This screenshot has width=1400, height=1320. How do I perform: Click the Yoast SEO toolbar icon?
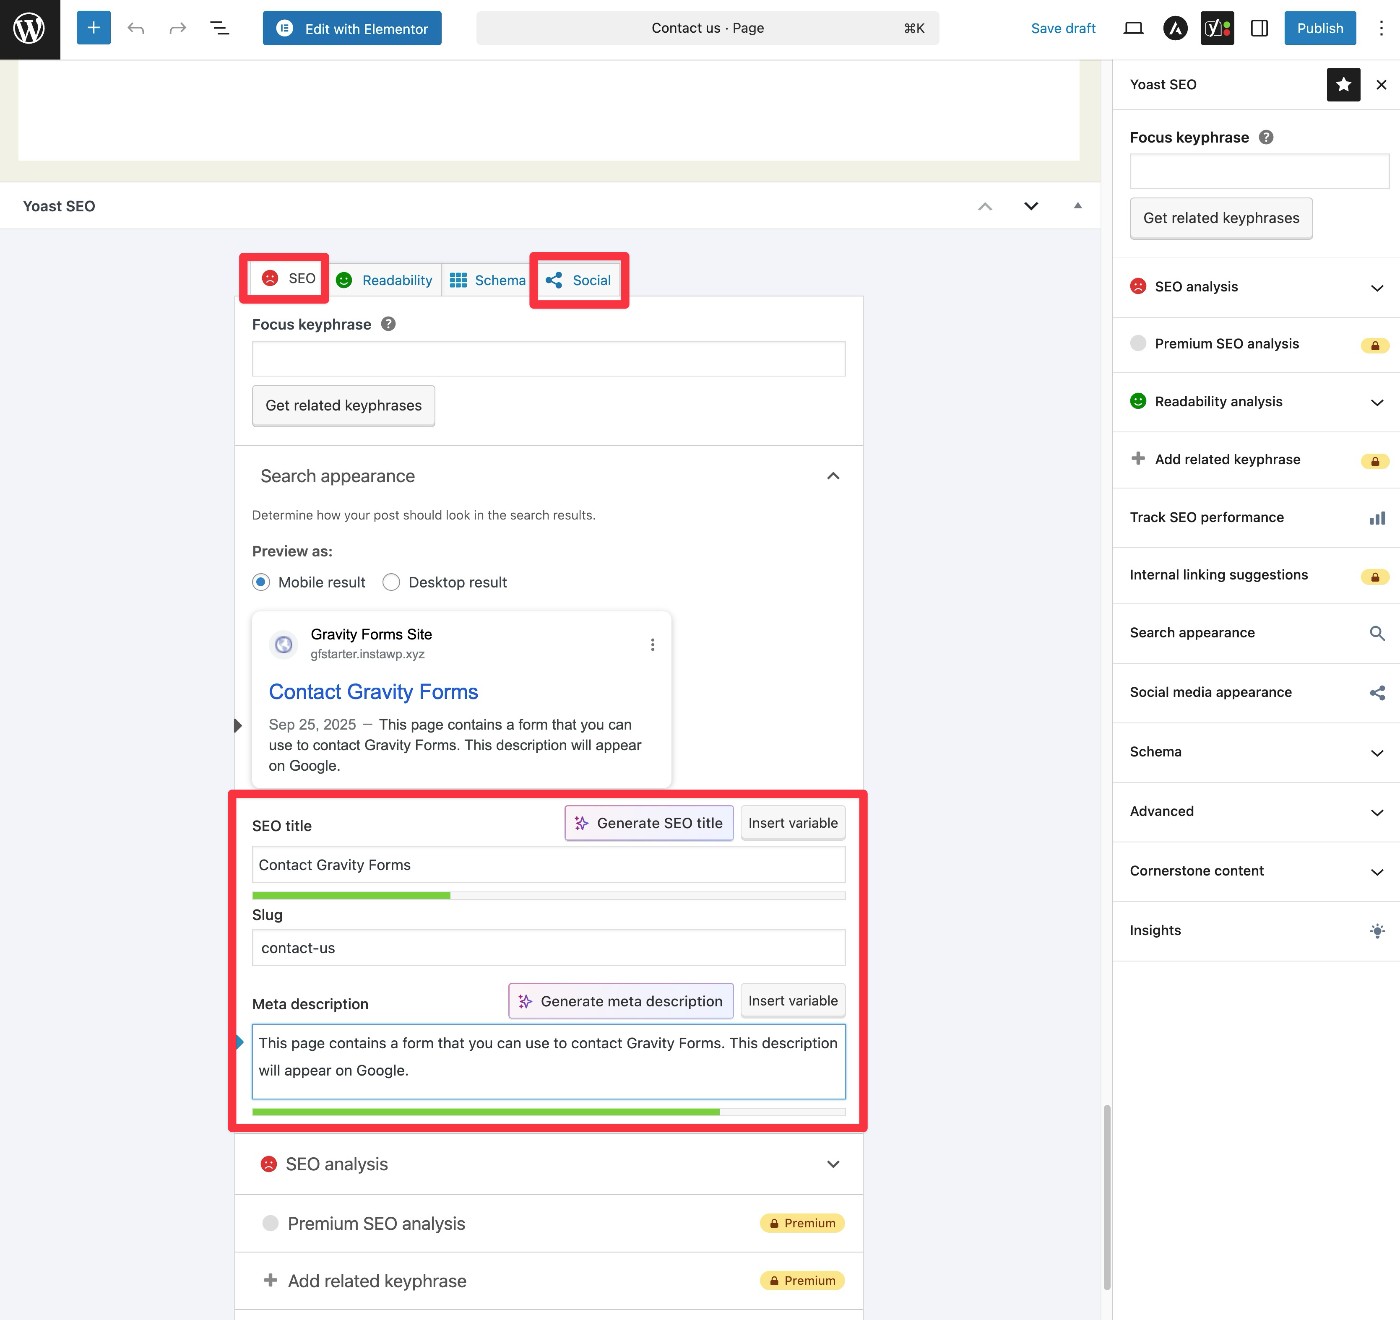coord(1217,28)
